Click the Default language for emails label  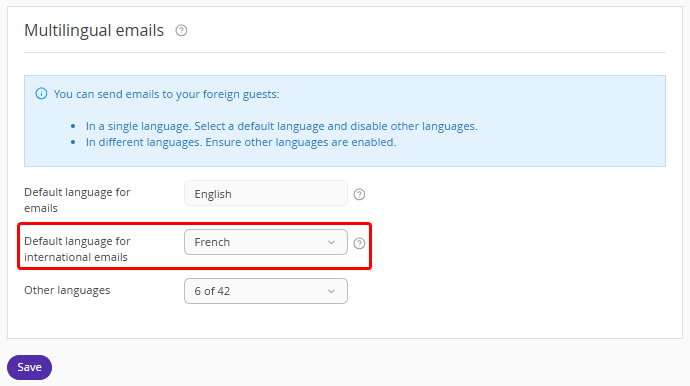(77, 200)
